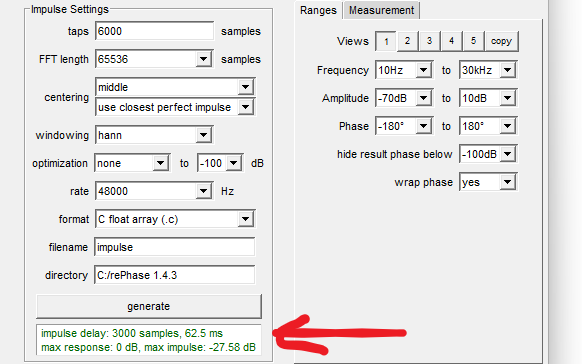The width and height of the screenshot is (582, 364).
Task: Click the filename field containing impulse
Action: tap(174, 247)
